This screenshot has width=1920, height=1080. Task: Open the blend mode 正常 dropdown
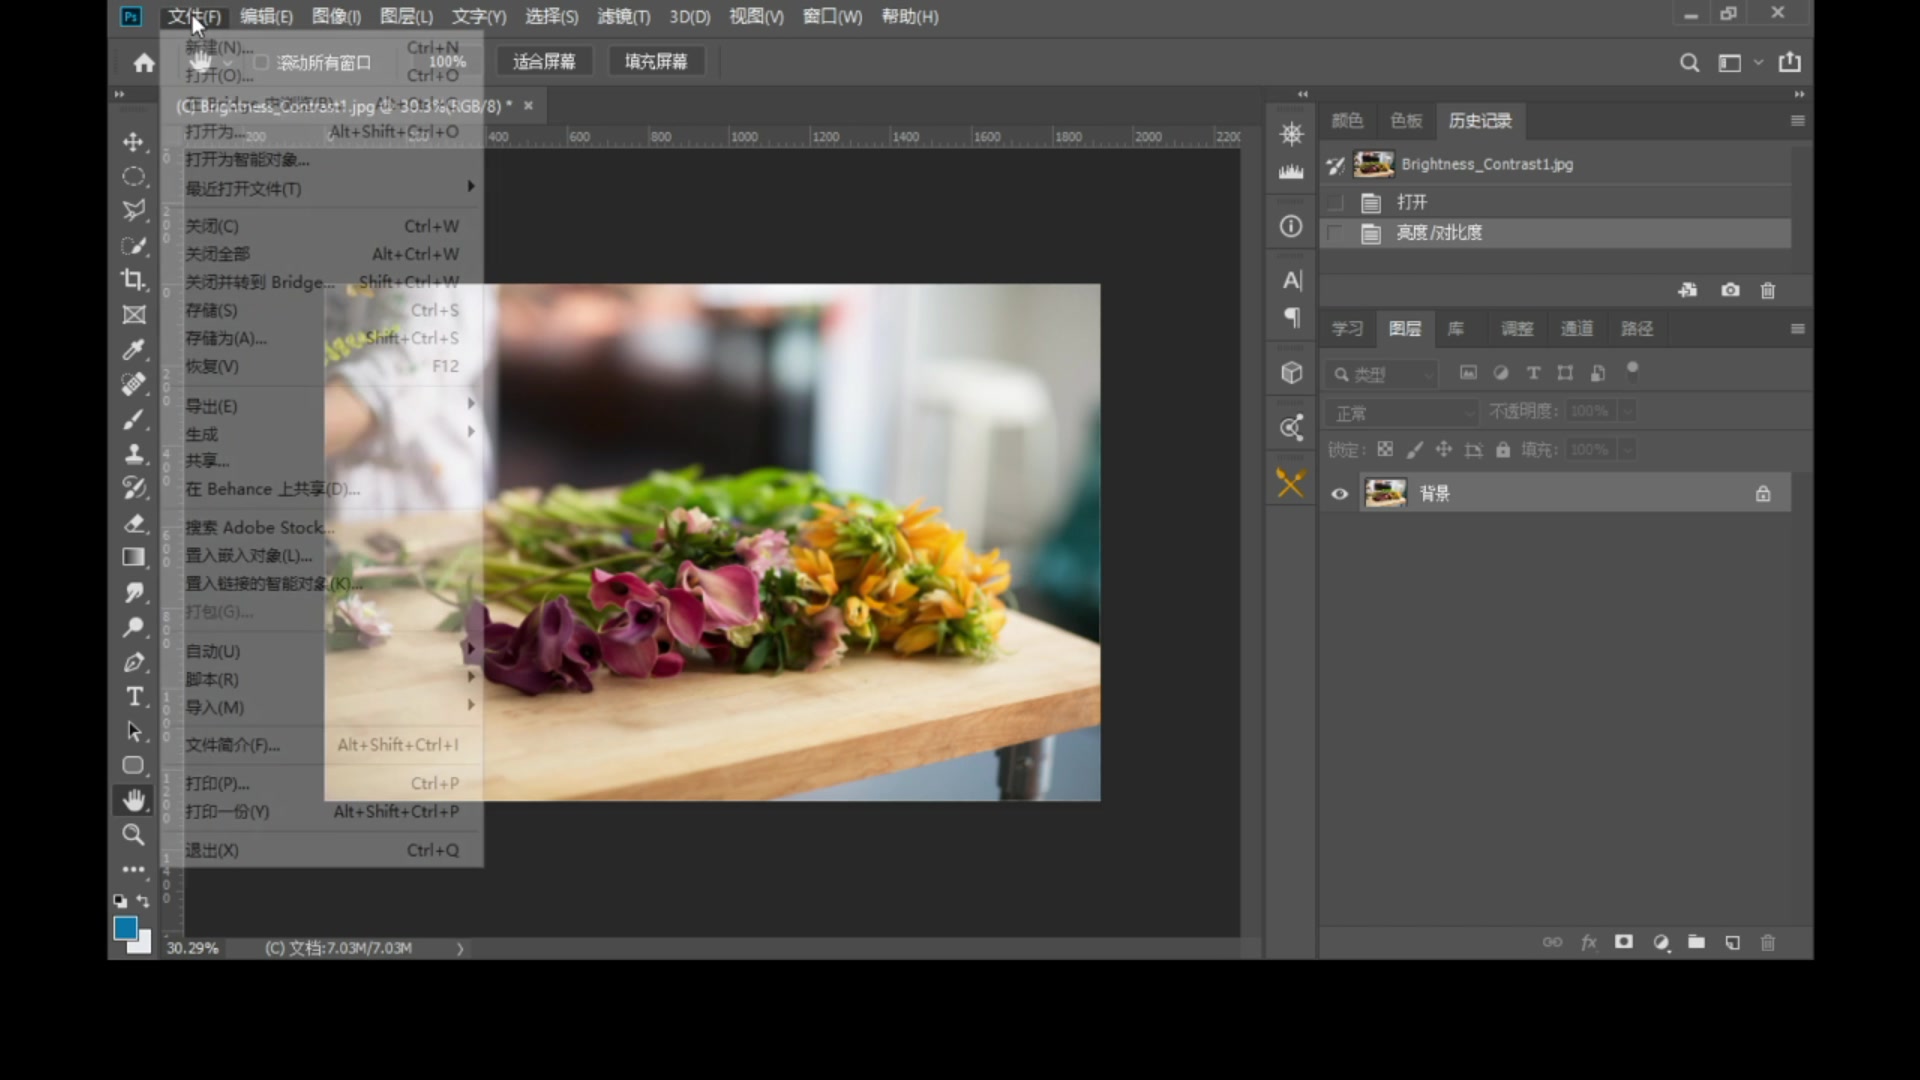click(x=1401, y=412)
